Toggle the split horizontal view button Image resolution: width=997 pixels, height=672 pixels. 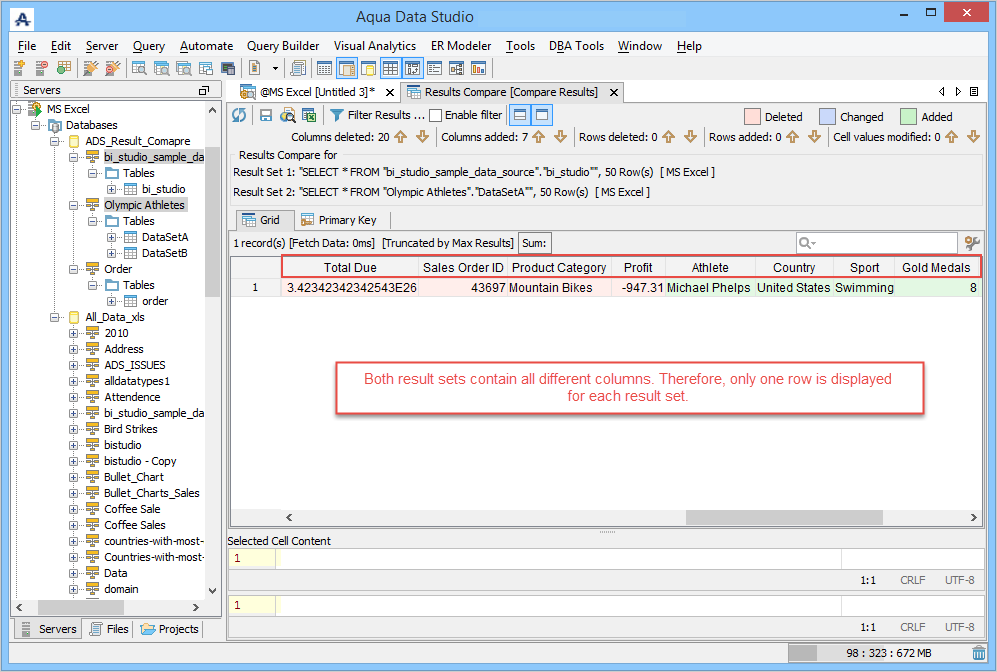pyautogui.click(x=520, y=115)
